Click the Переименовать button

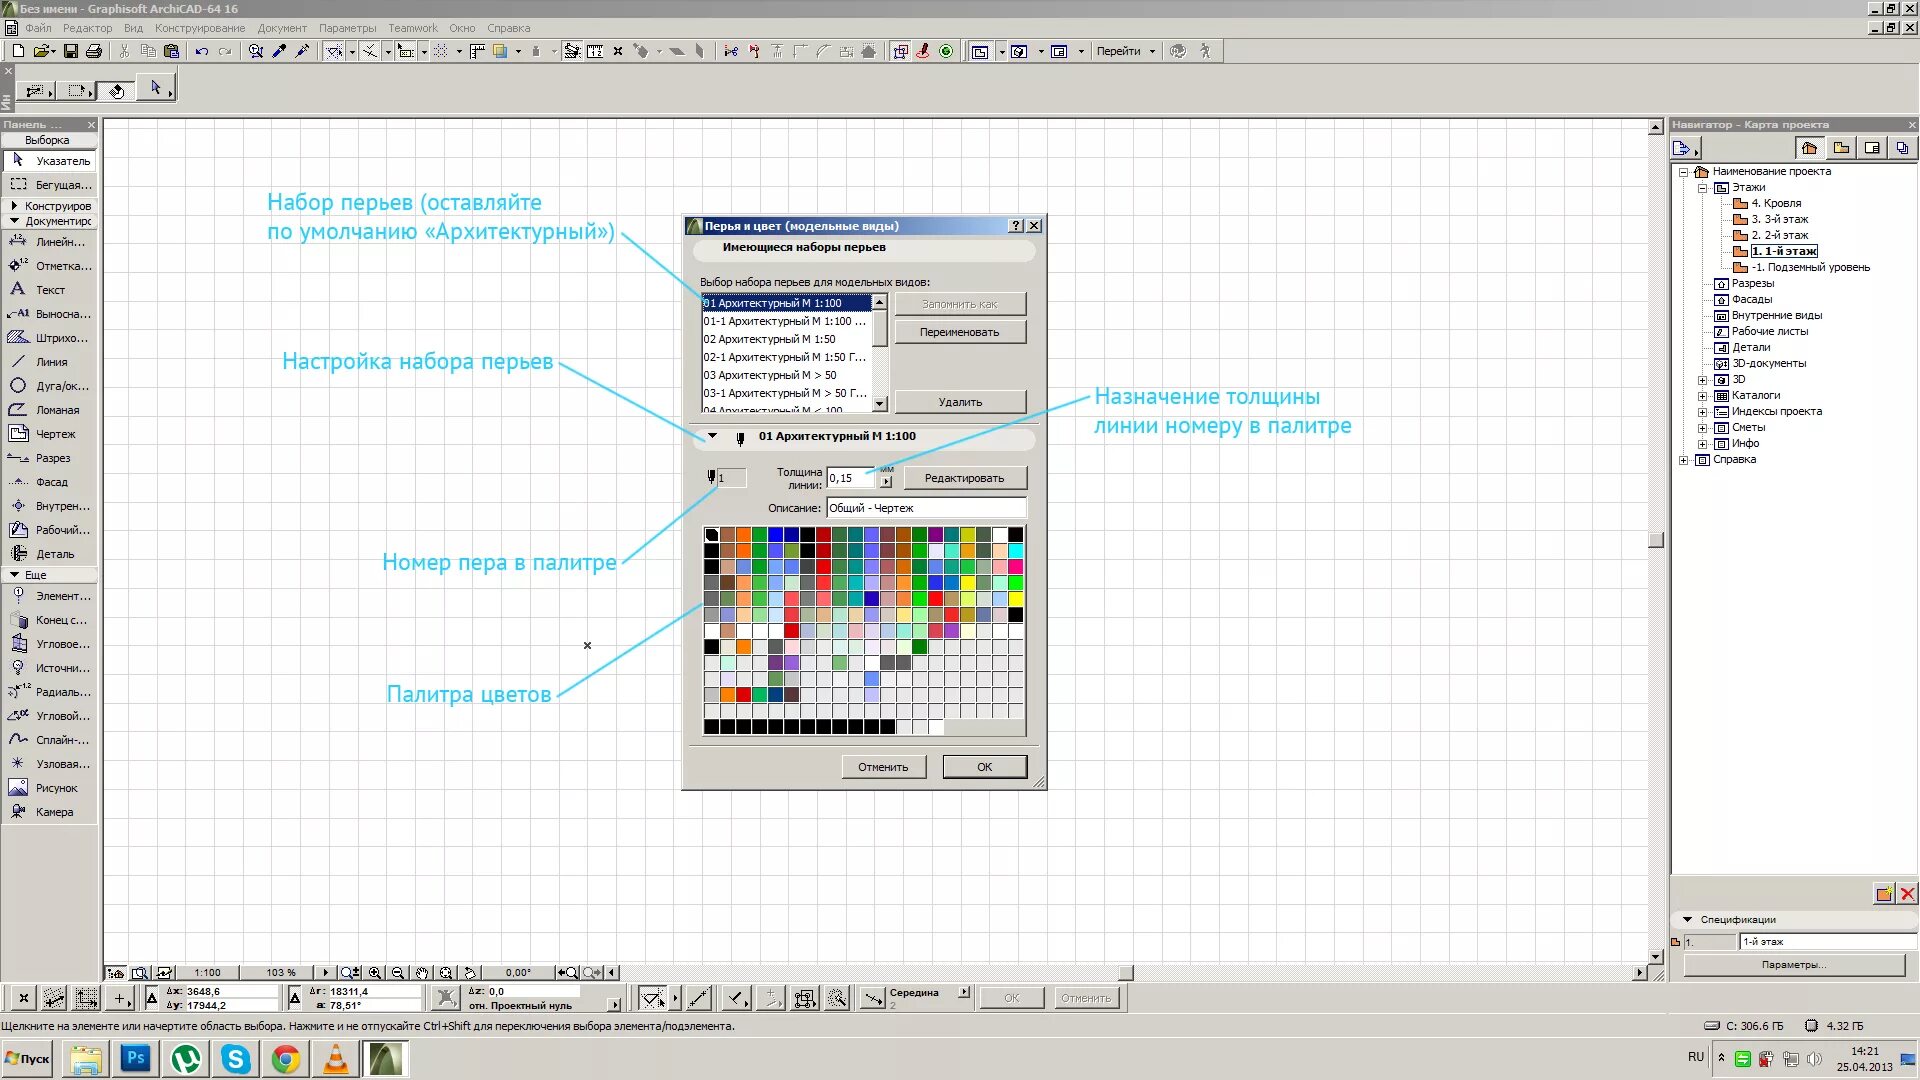point(959,332)
